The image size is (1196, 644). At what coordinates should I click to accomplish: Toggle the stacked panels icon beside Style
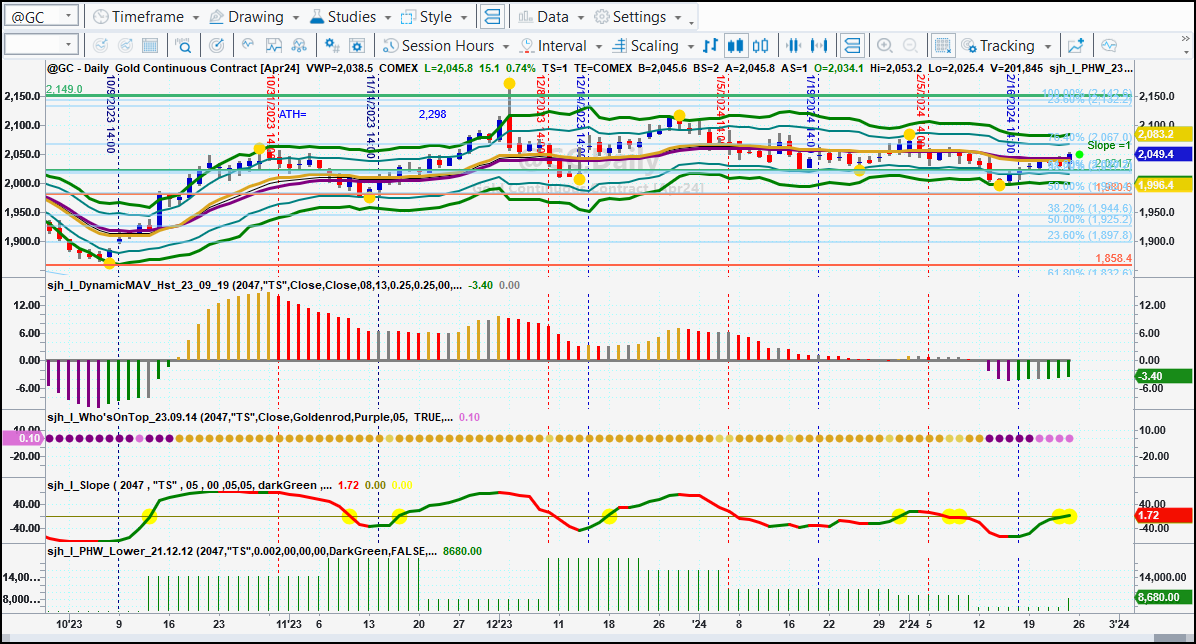pos(493,17)
